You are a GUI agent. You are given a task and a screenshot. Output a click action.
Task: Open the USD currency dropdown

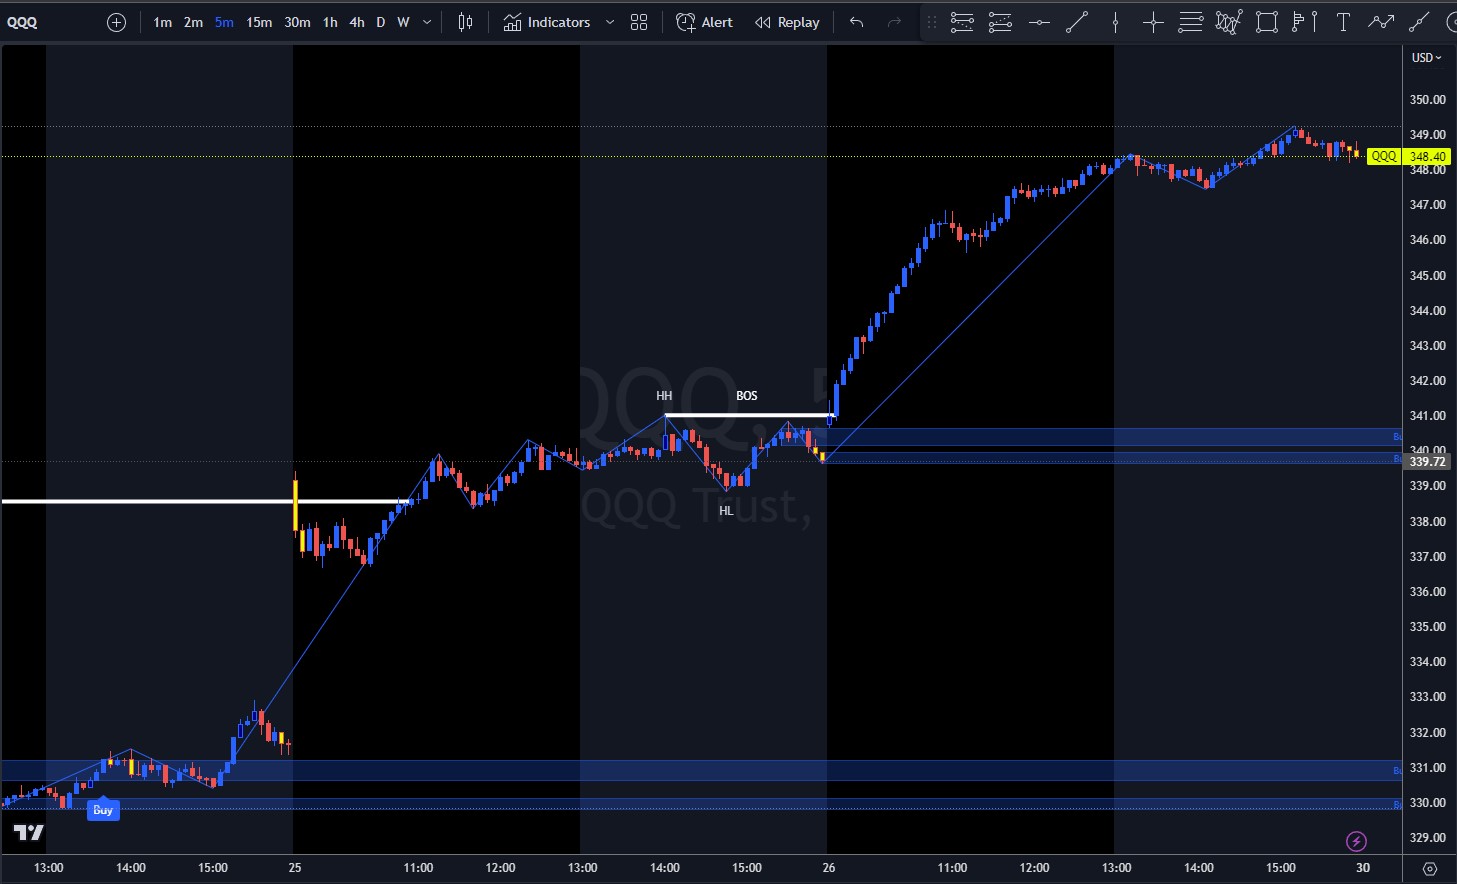(x=1426, y=58)
